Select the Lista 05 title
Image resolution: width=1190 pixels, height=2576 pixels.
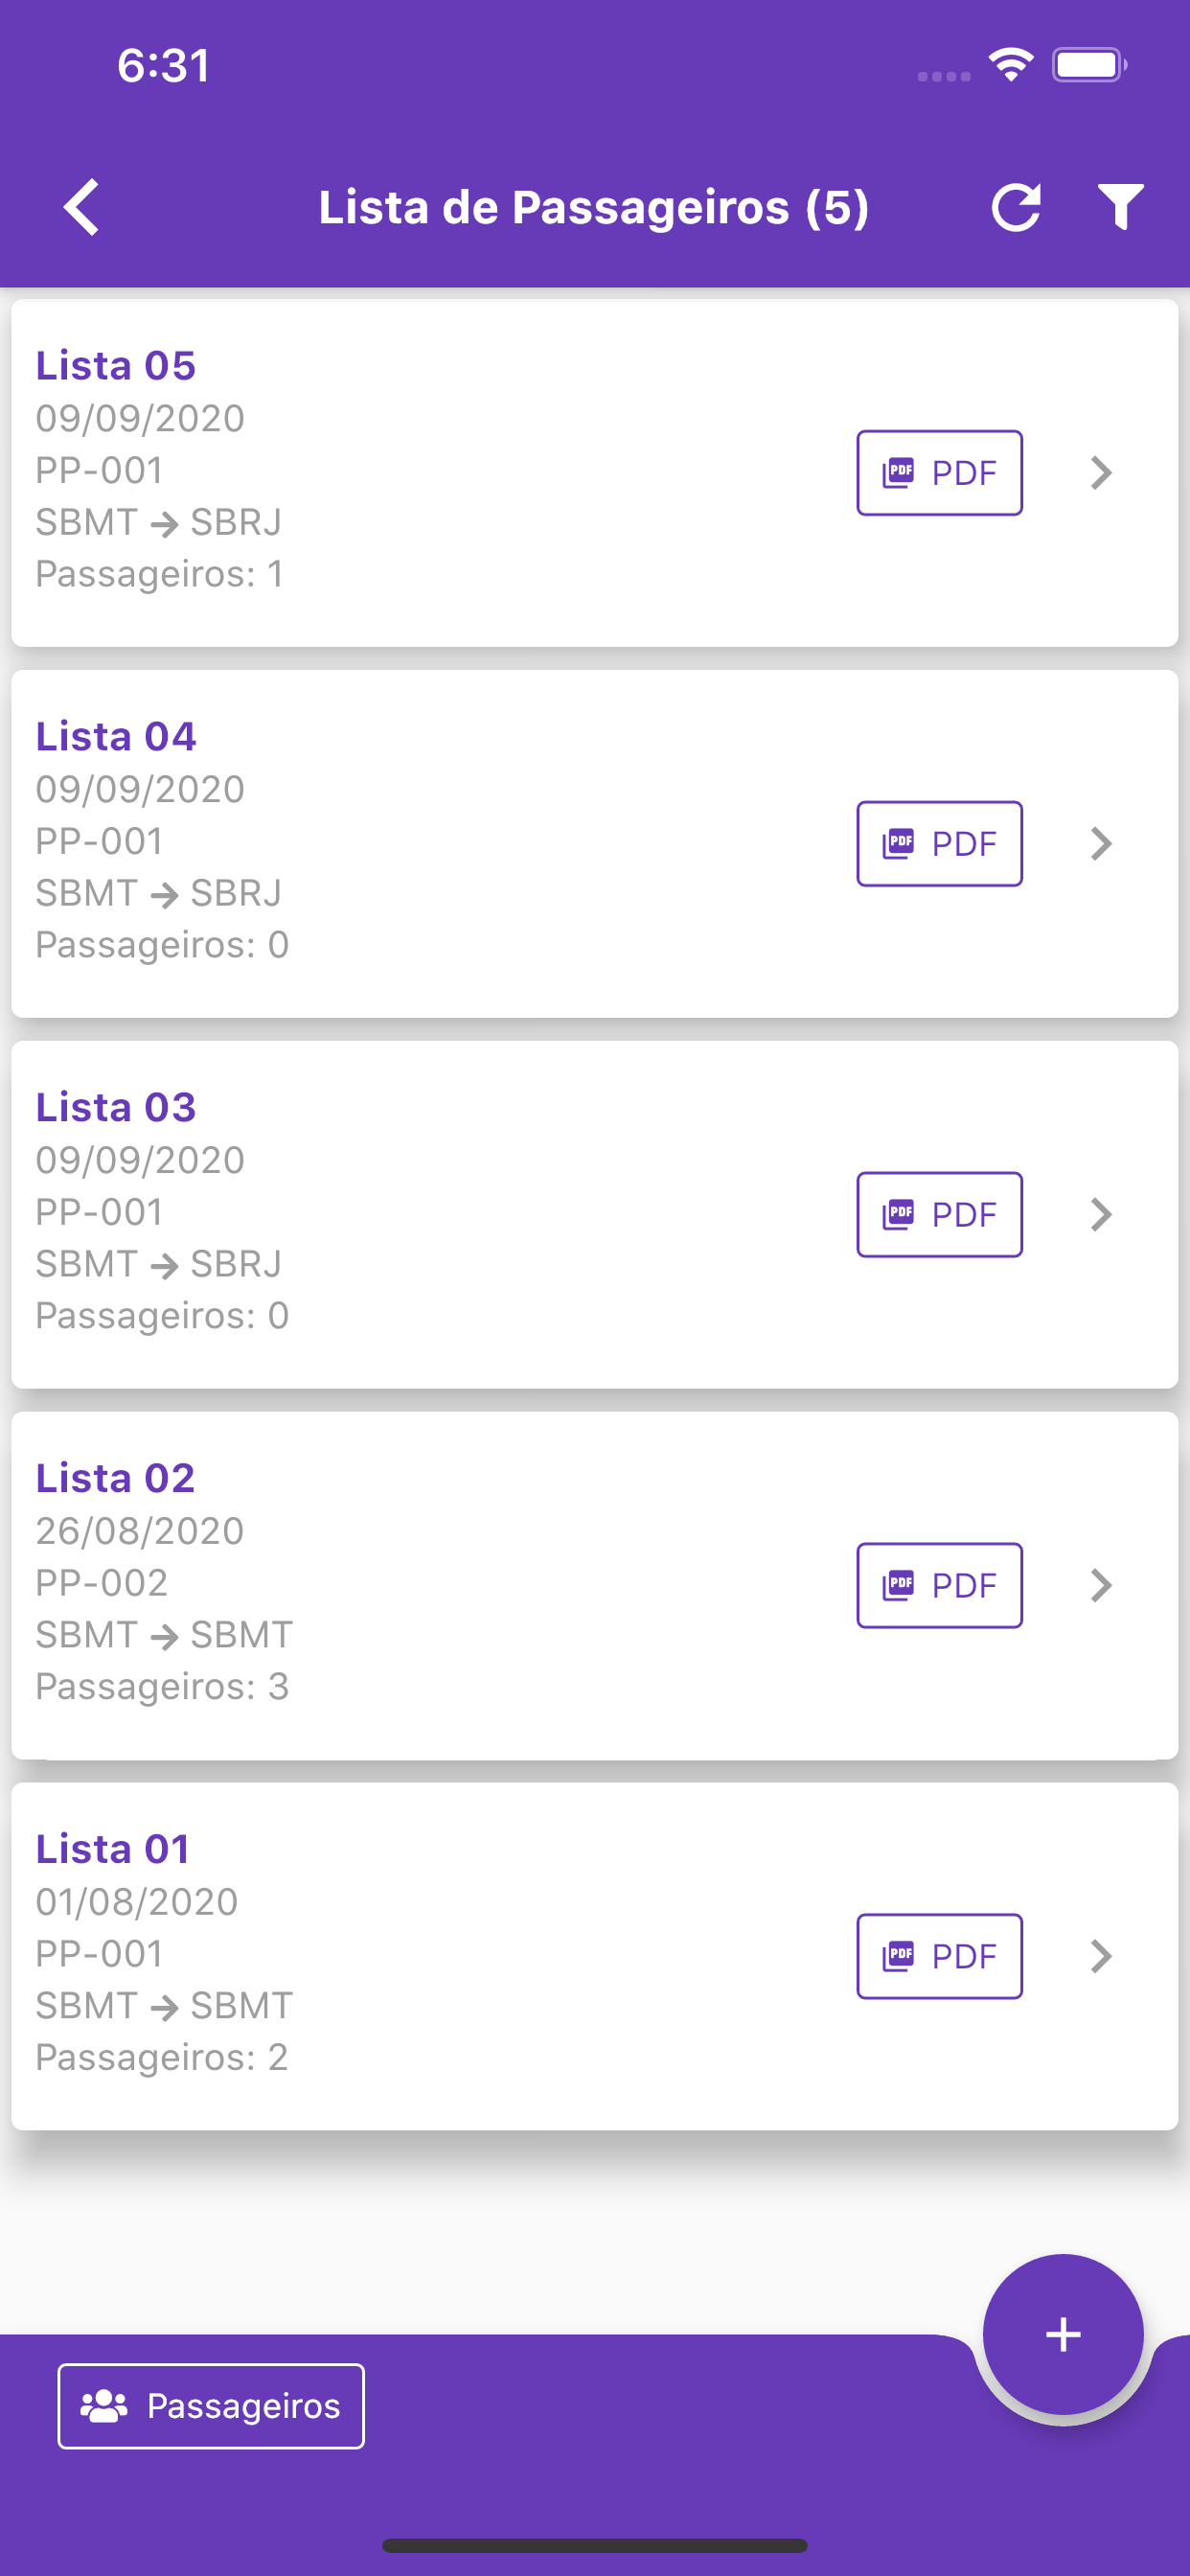click(x=116, y=365)
